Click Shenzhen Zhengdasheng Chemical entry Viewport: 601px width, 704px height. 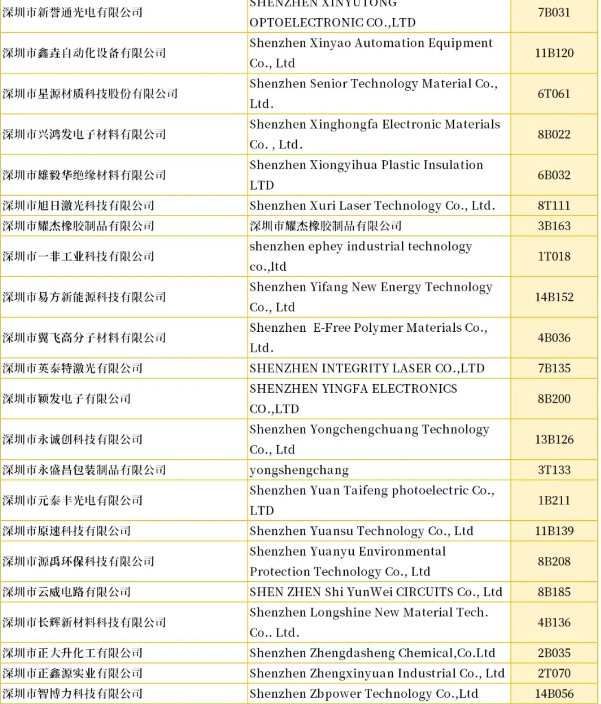(372, 653)
